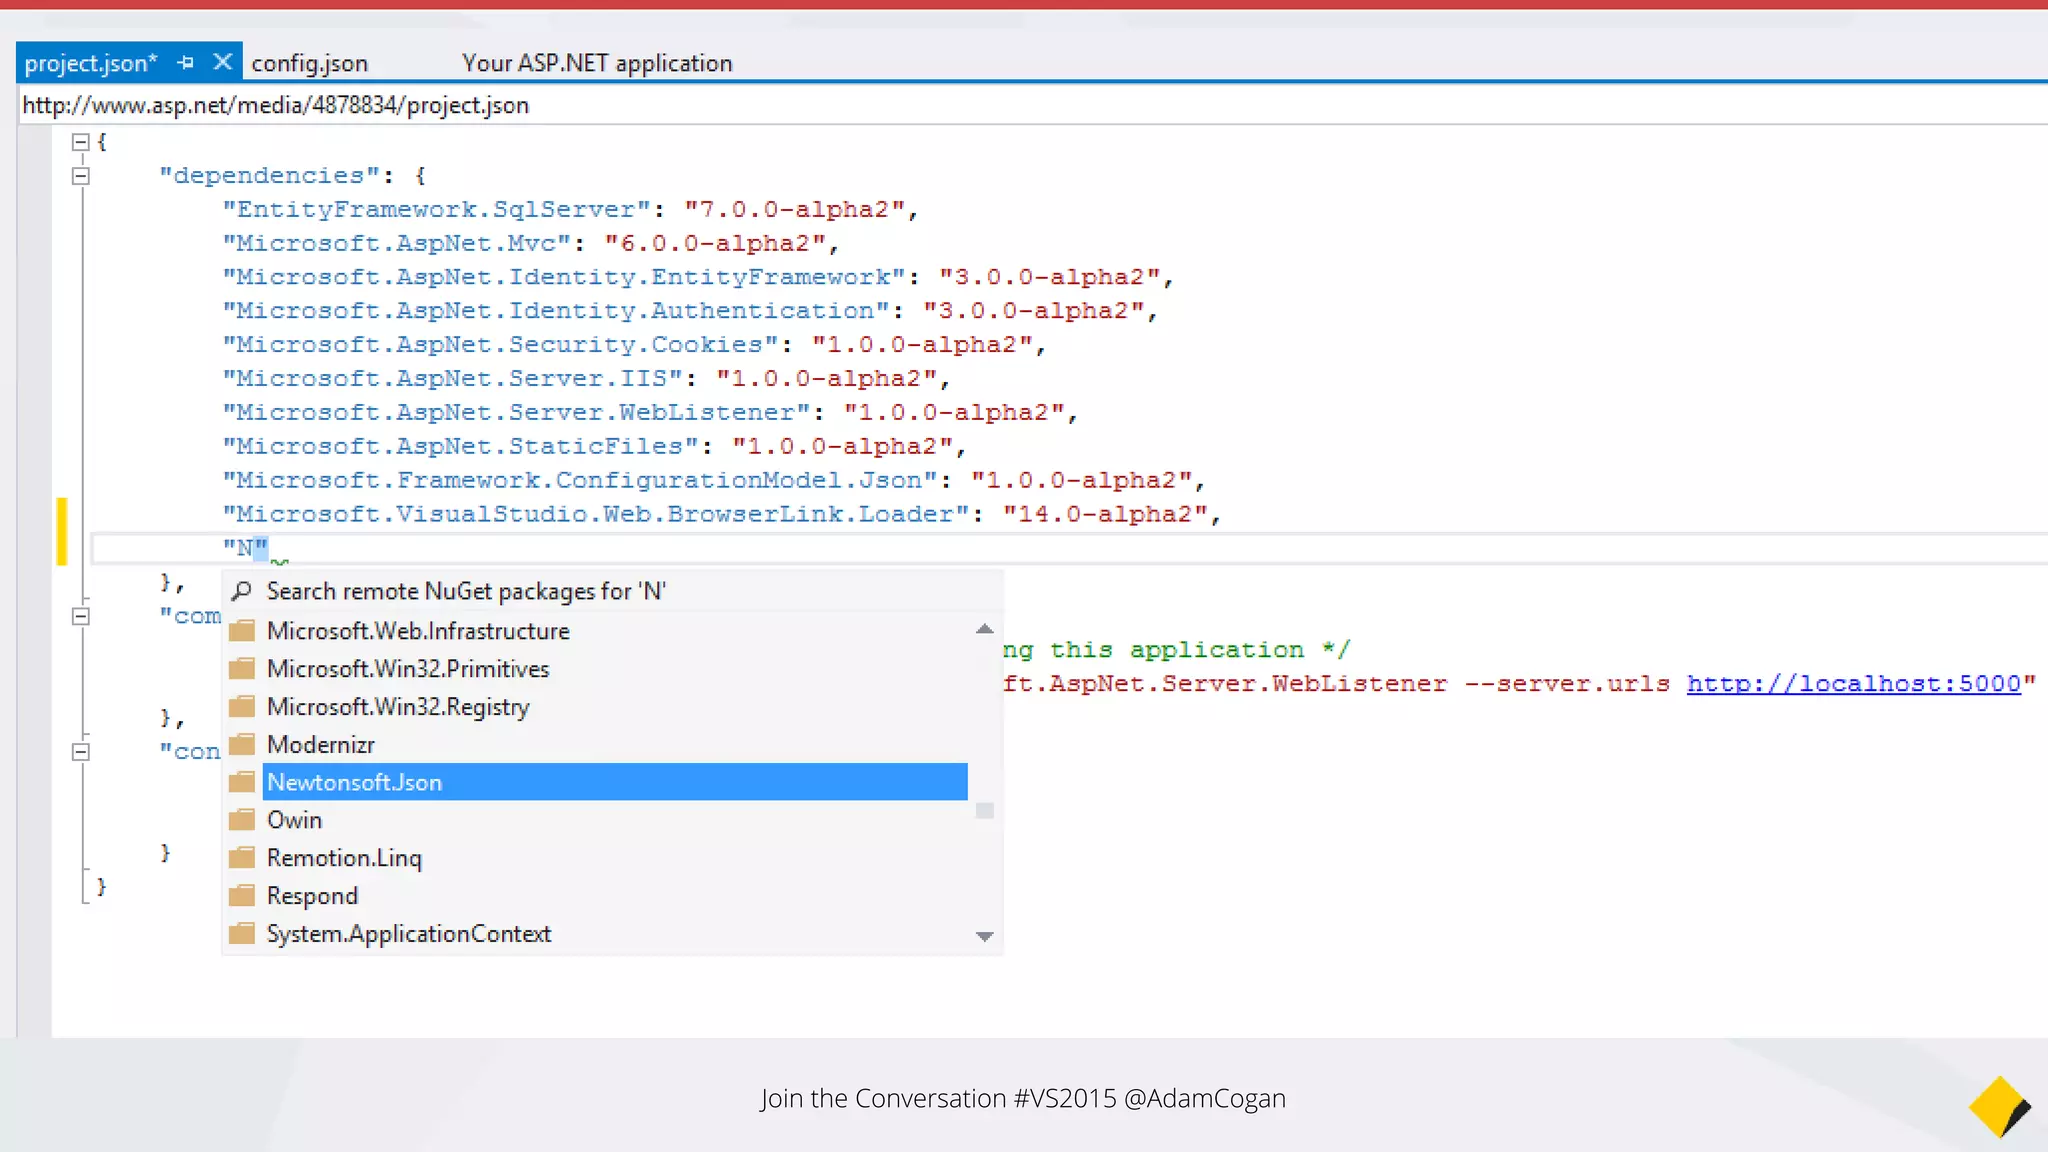This screenshot has width=2048, height=1152.
Task: Choose the Respond package
Action: coord(312,896)
